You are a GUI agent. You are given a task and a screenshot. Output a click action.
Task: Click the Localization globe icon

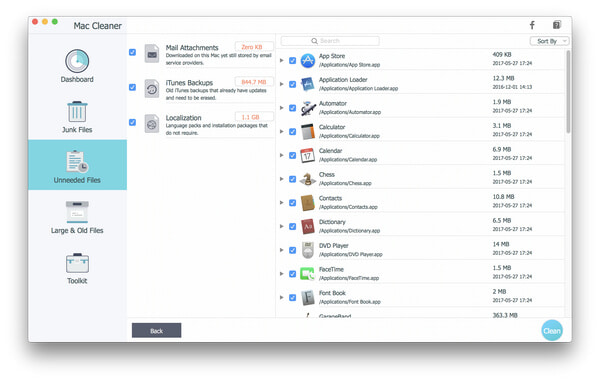point(152,124)
